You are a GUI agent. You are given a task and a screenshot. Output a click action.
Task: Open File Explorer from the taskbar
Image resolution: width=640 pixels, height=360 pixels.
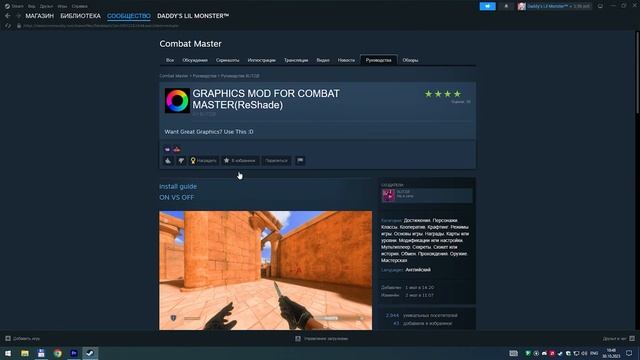click(x=25, y=353)
